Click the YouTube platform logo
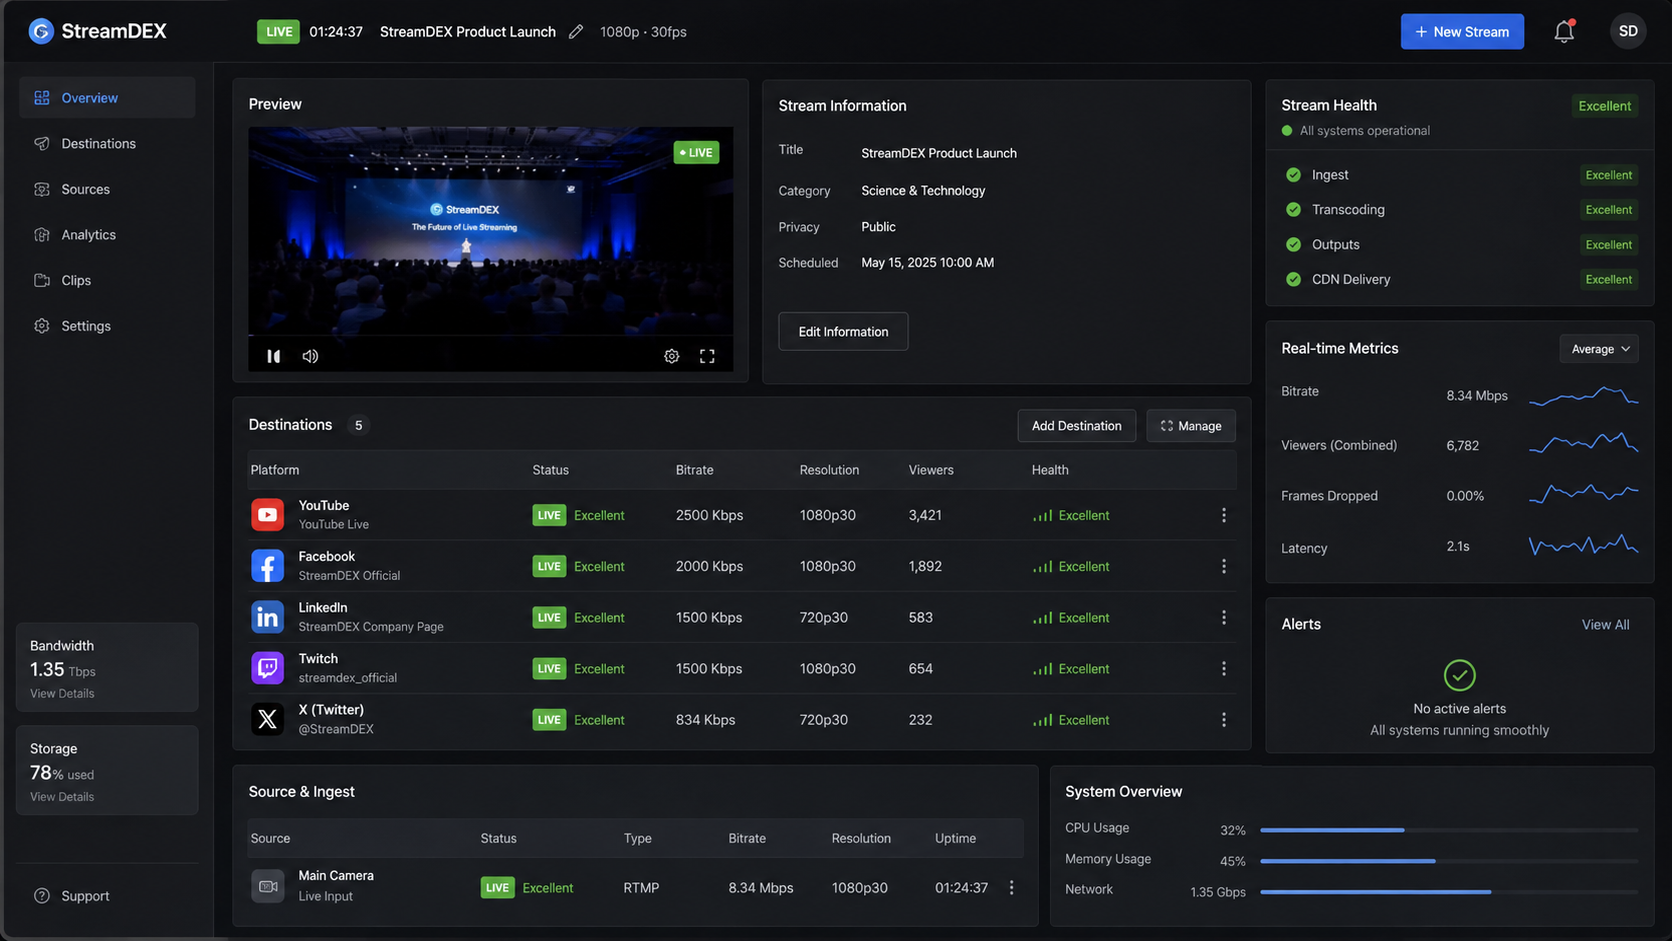The image size is (1672, 941). point(267,515)
